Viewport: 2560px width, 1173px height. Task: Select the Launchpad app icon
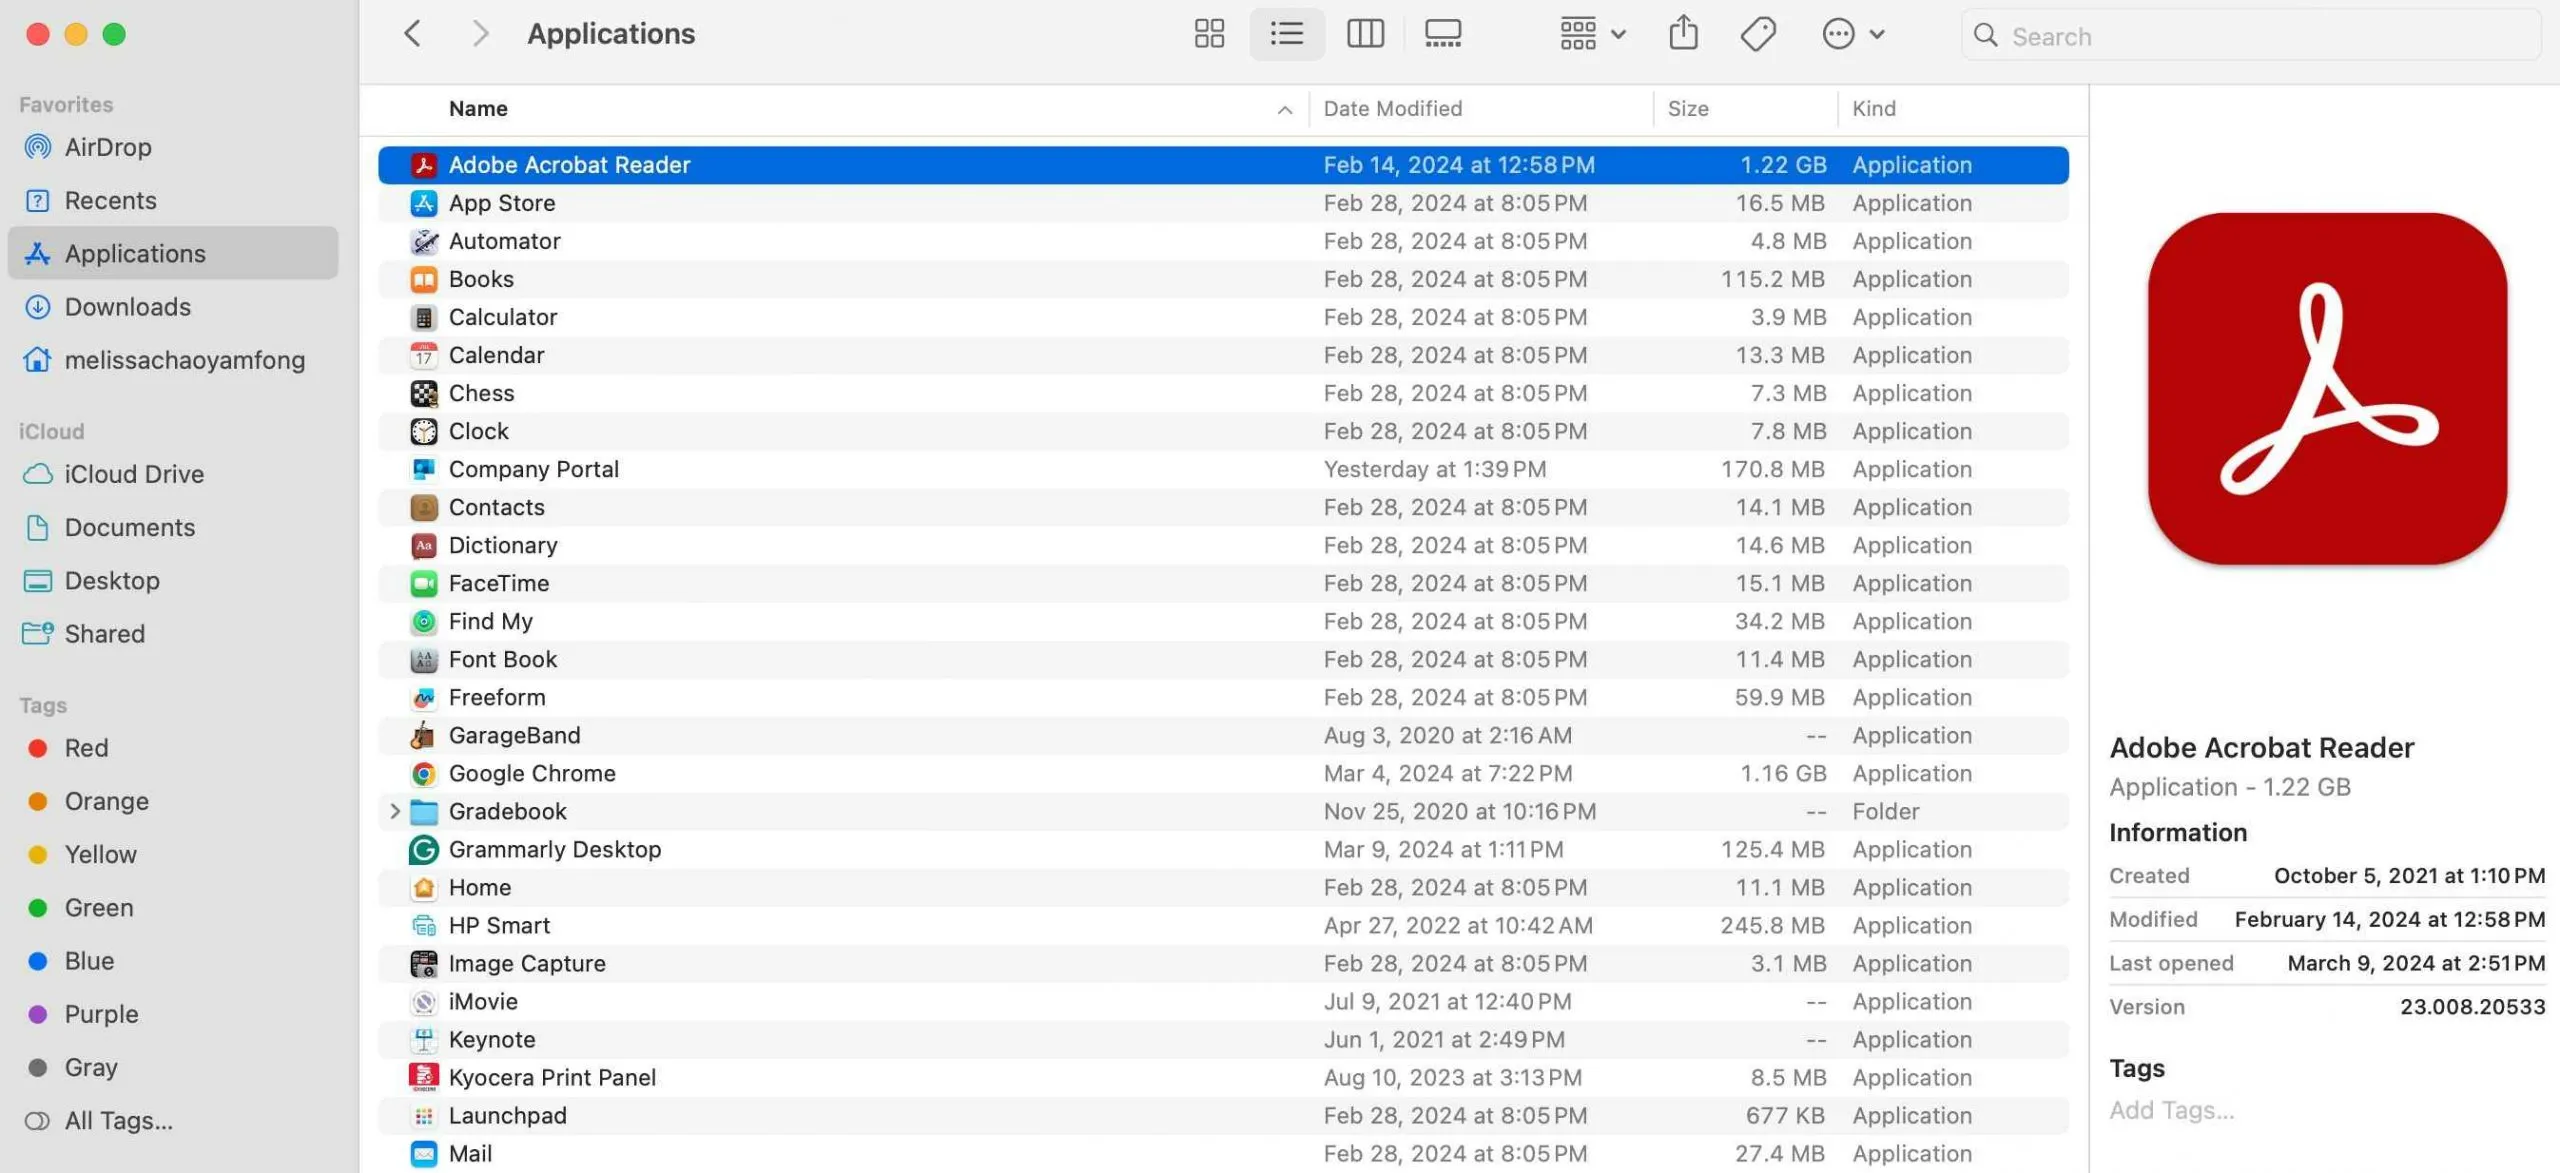point(423,1115)
